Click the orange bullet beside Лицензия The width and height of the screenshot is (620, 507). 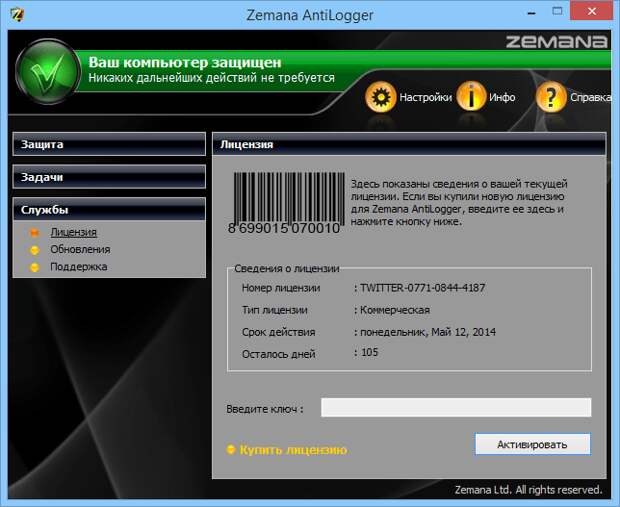(x=35, y=233)
